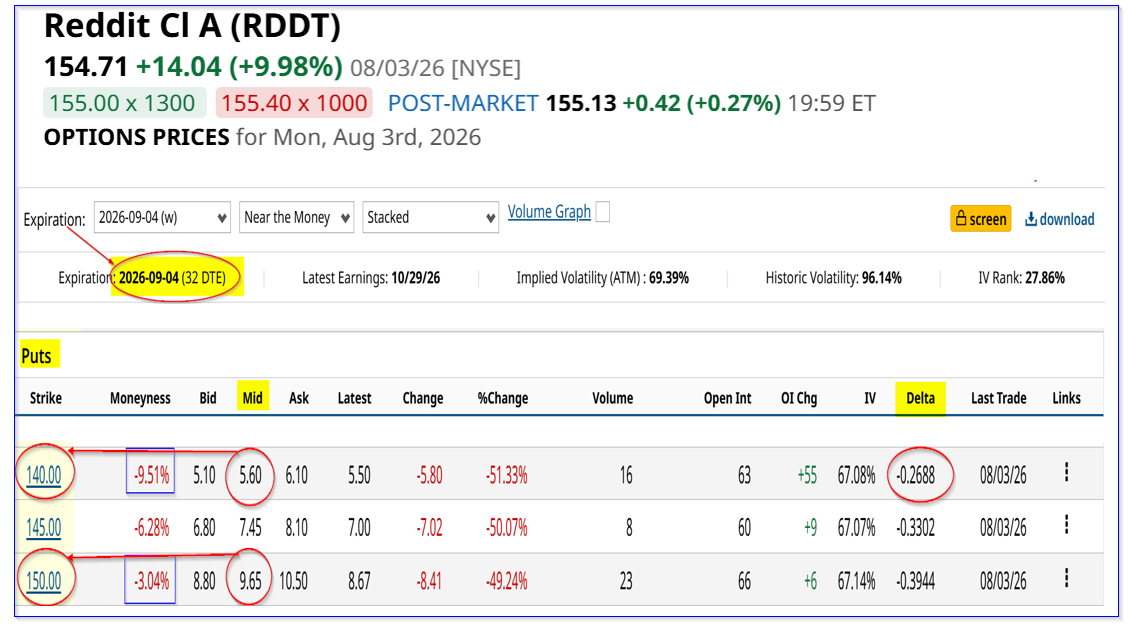This screenshot has width=1128, height=626.
Task: Expand the Near the Money dropdown
Action: coord(296,217)
